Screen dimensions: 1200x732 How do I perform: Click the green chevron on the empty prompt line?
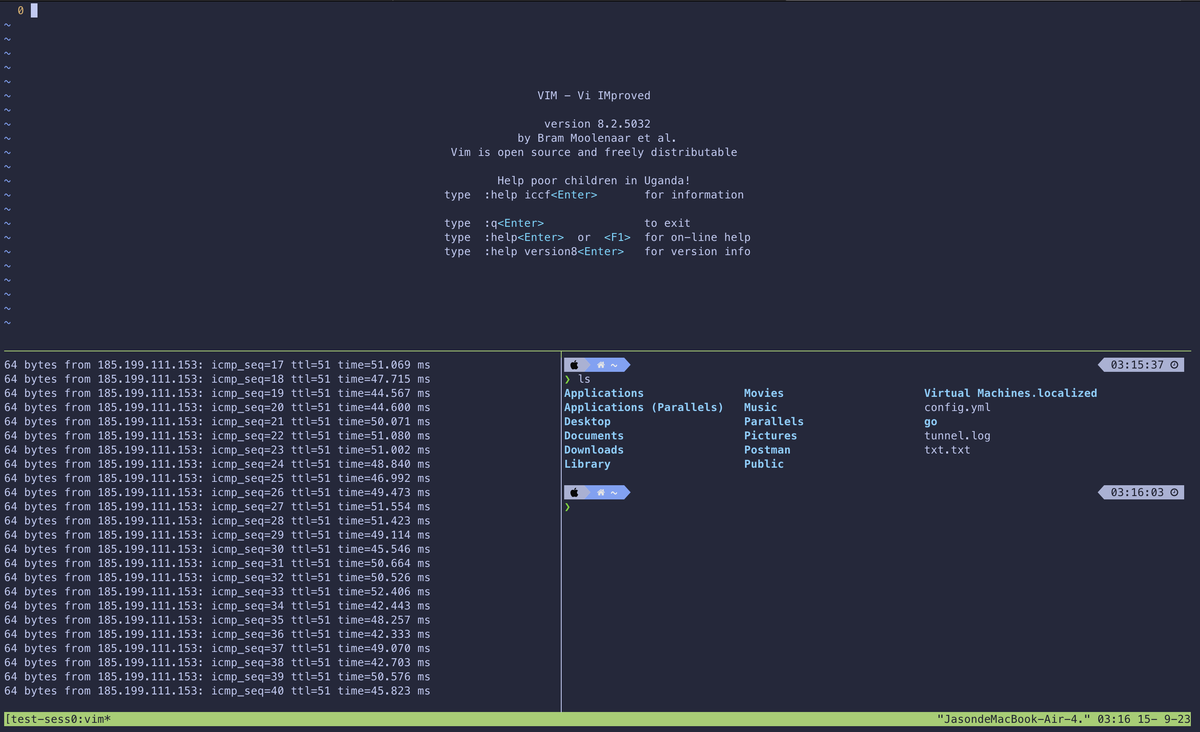(567, 507)
